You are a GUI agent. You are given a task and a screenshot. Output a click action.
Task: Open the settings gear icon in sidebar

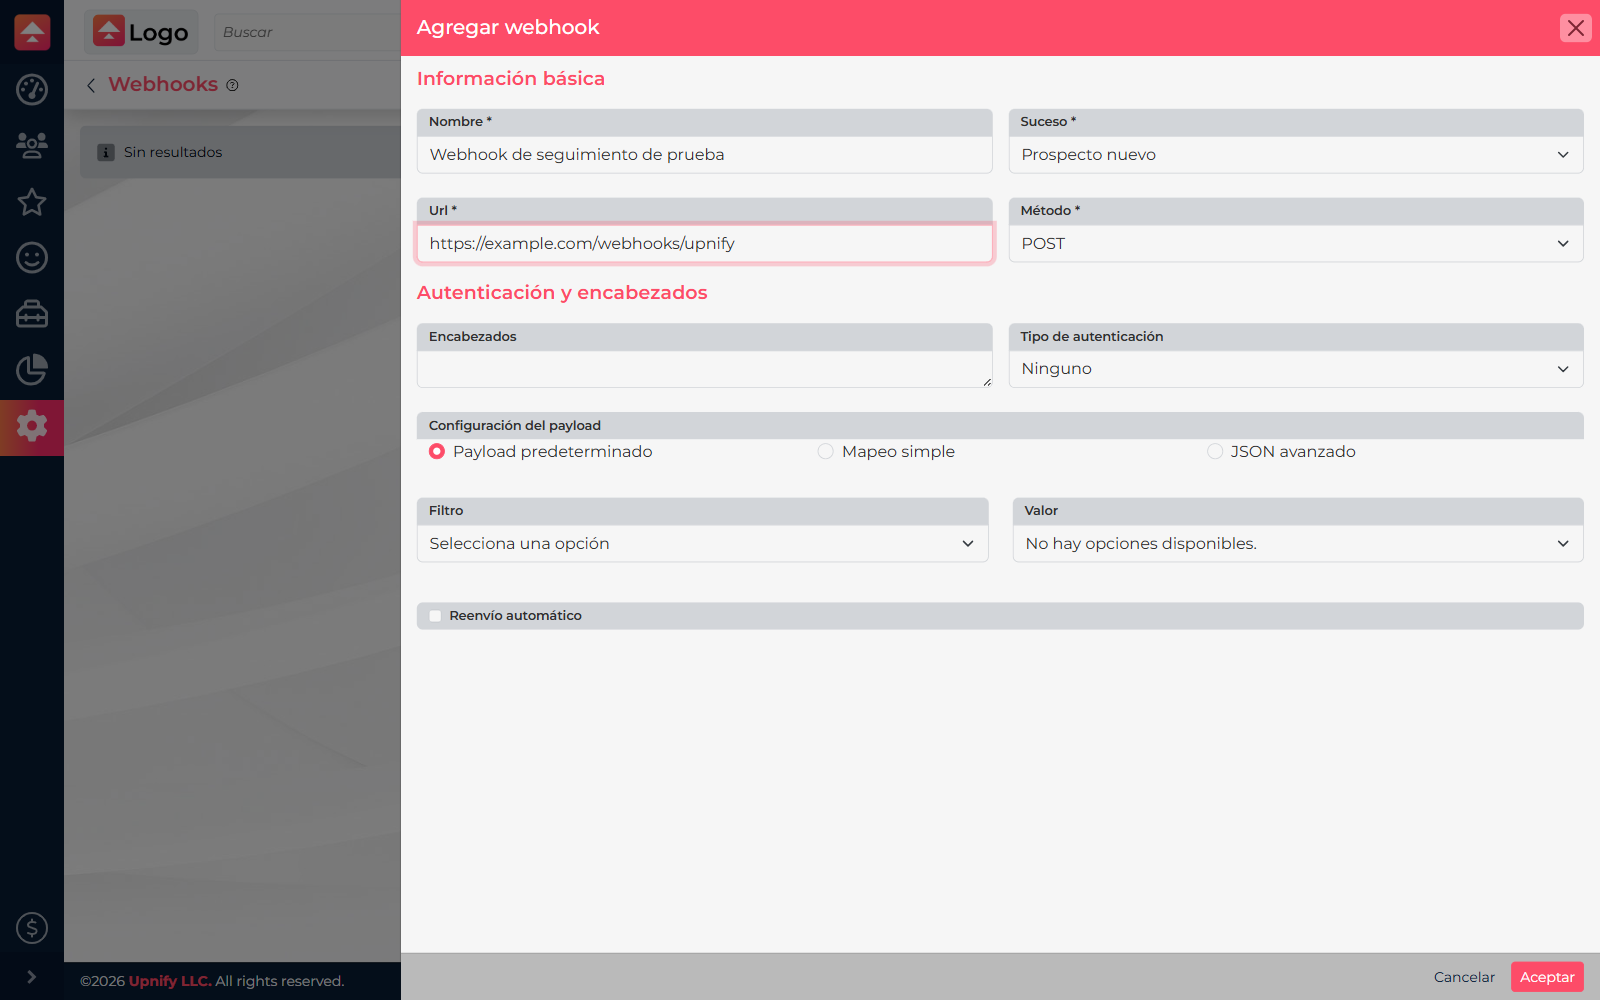(x=32, y=426)
